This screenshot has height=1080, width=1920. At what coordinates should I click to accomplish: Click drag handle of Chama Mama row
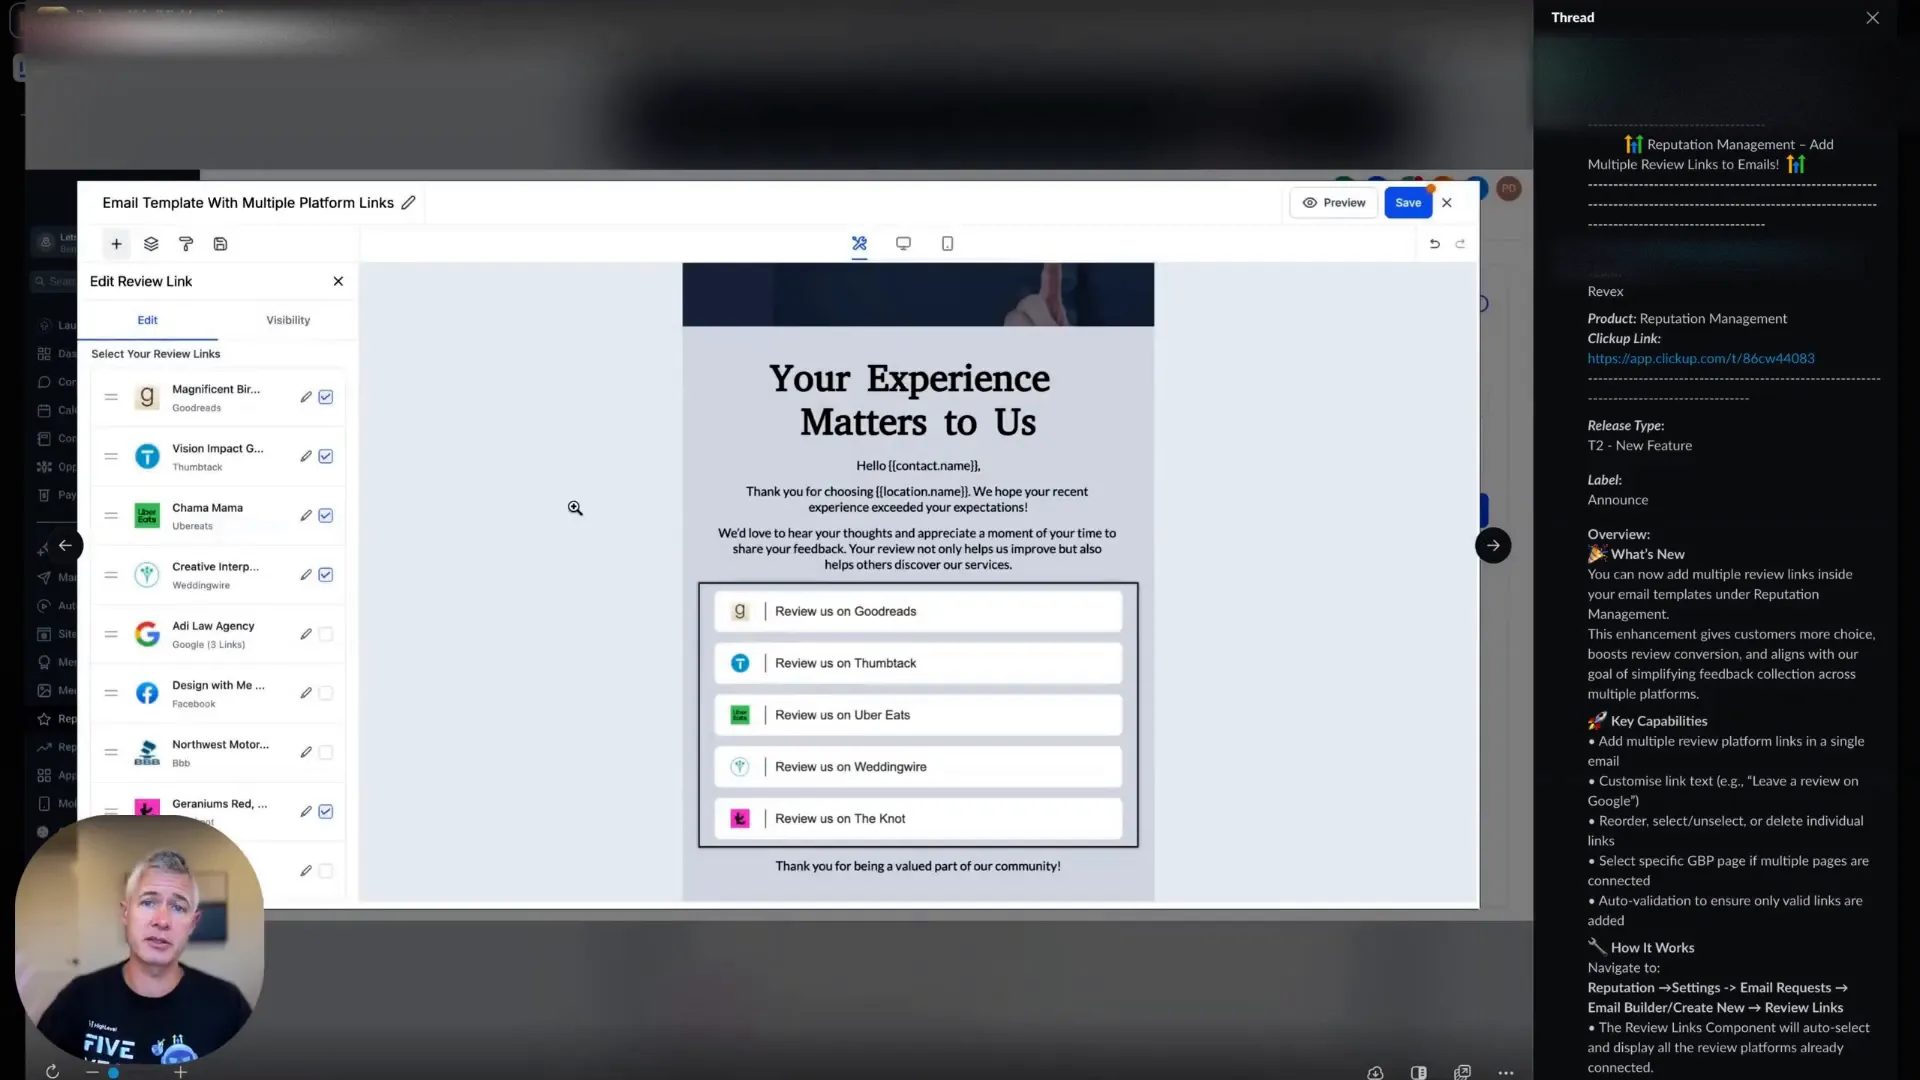tap(111, 515)
